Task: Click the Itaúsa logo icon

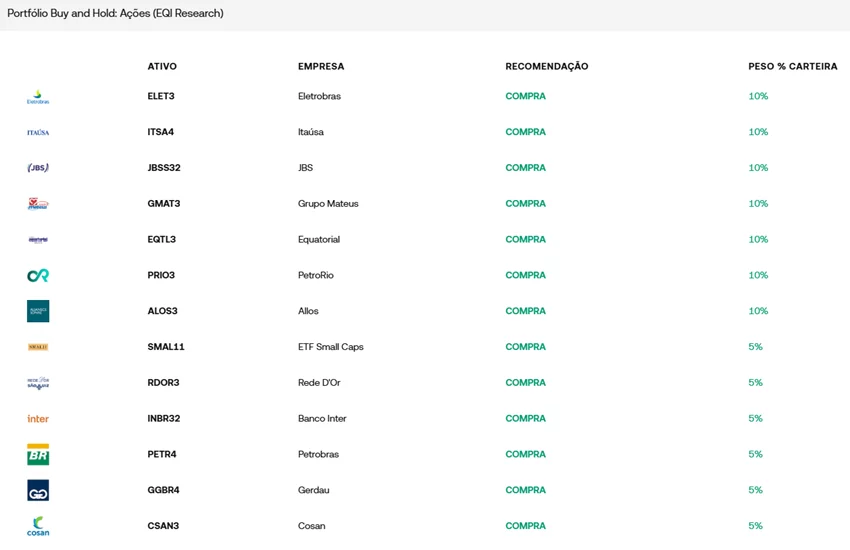Action: click(38, 132)
